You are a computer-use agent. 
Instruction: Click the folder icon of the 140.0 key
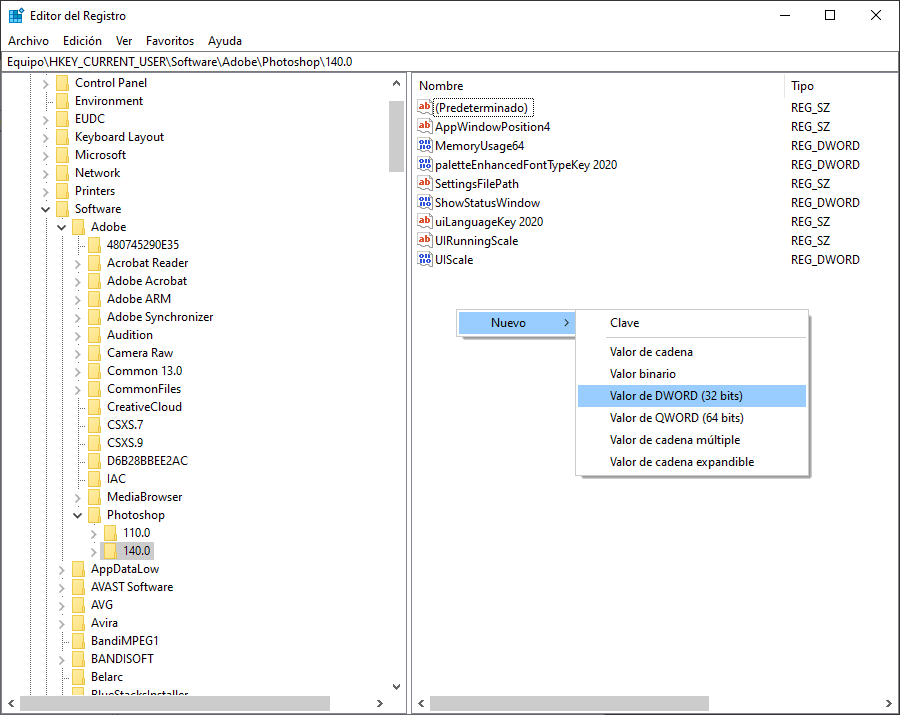coord(111,551)
